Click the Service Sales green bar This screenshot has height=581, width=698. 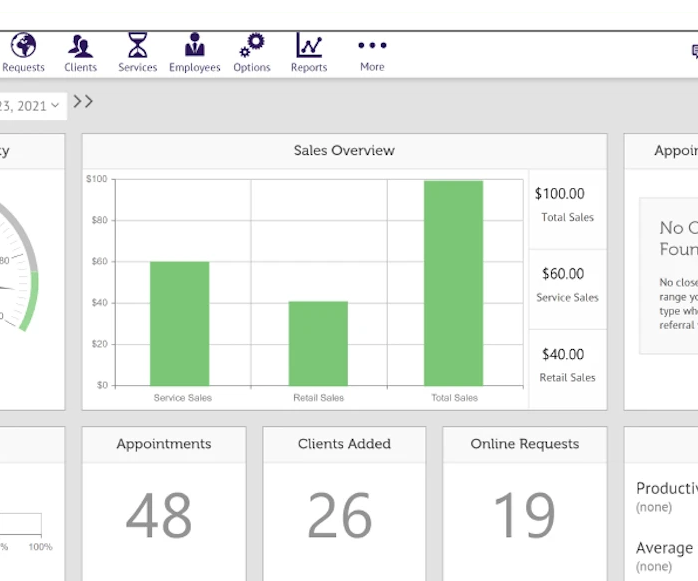point(180,323)
